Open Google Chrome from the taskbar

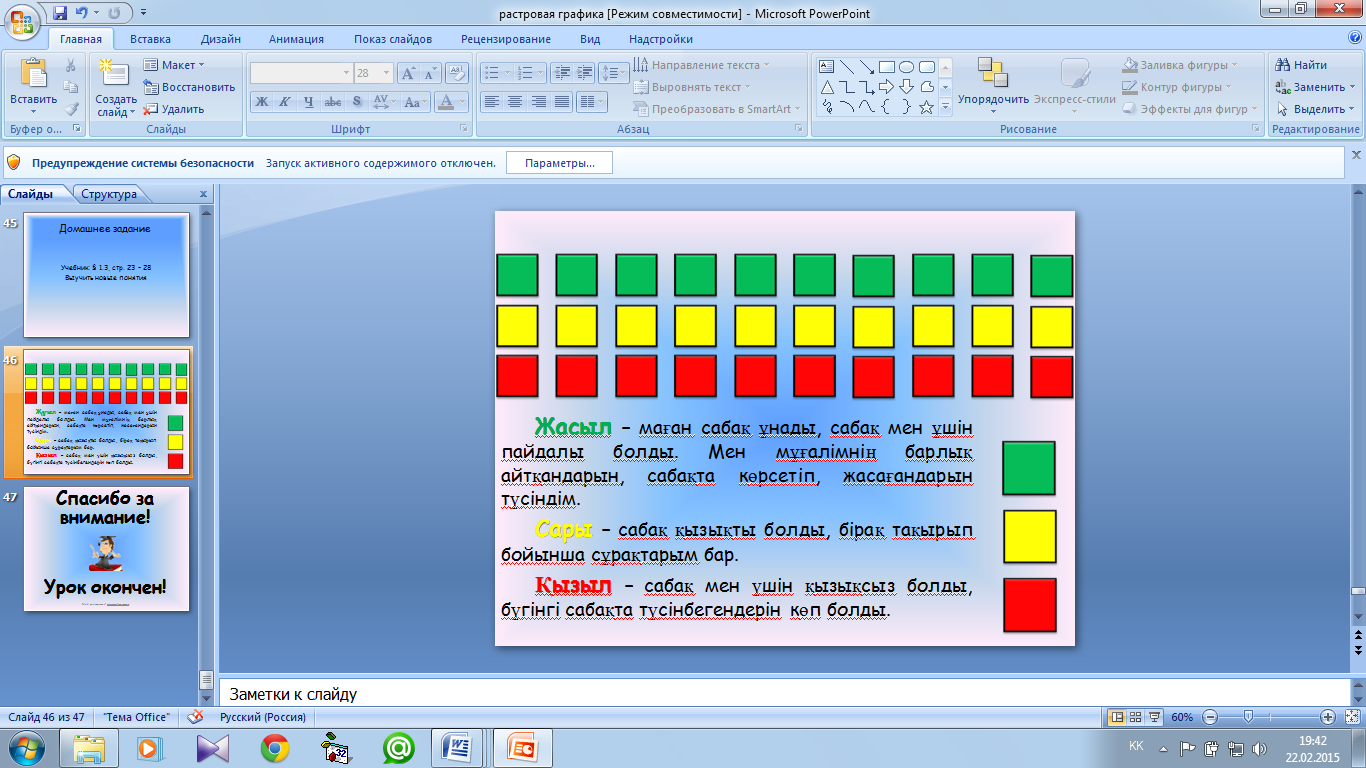(275, 748)
